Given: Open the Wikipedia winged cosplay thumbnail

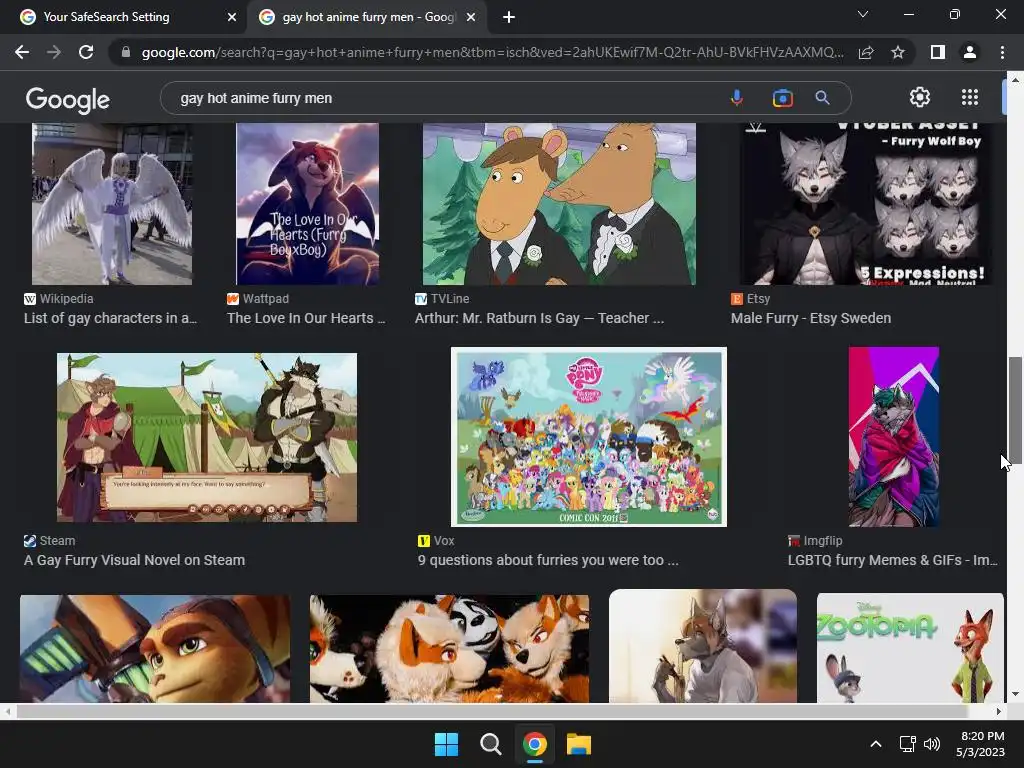Looking at the screenshot, I should pyautogui.click(x=112, y=204).
